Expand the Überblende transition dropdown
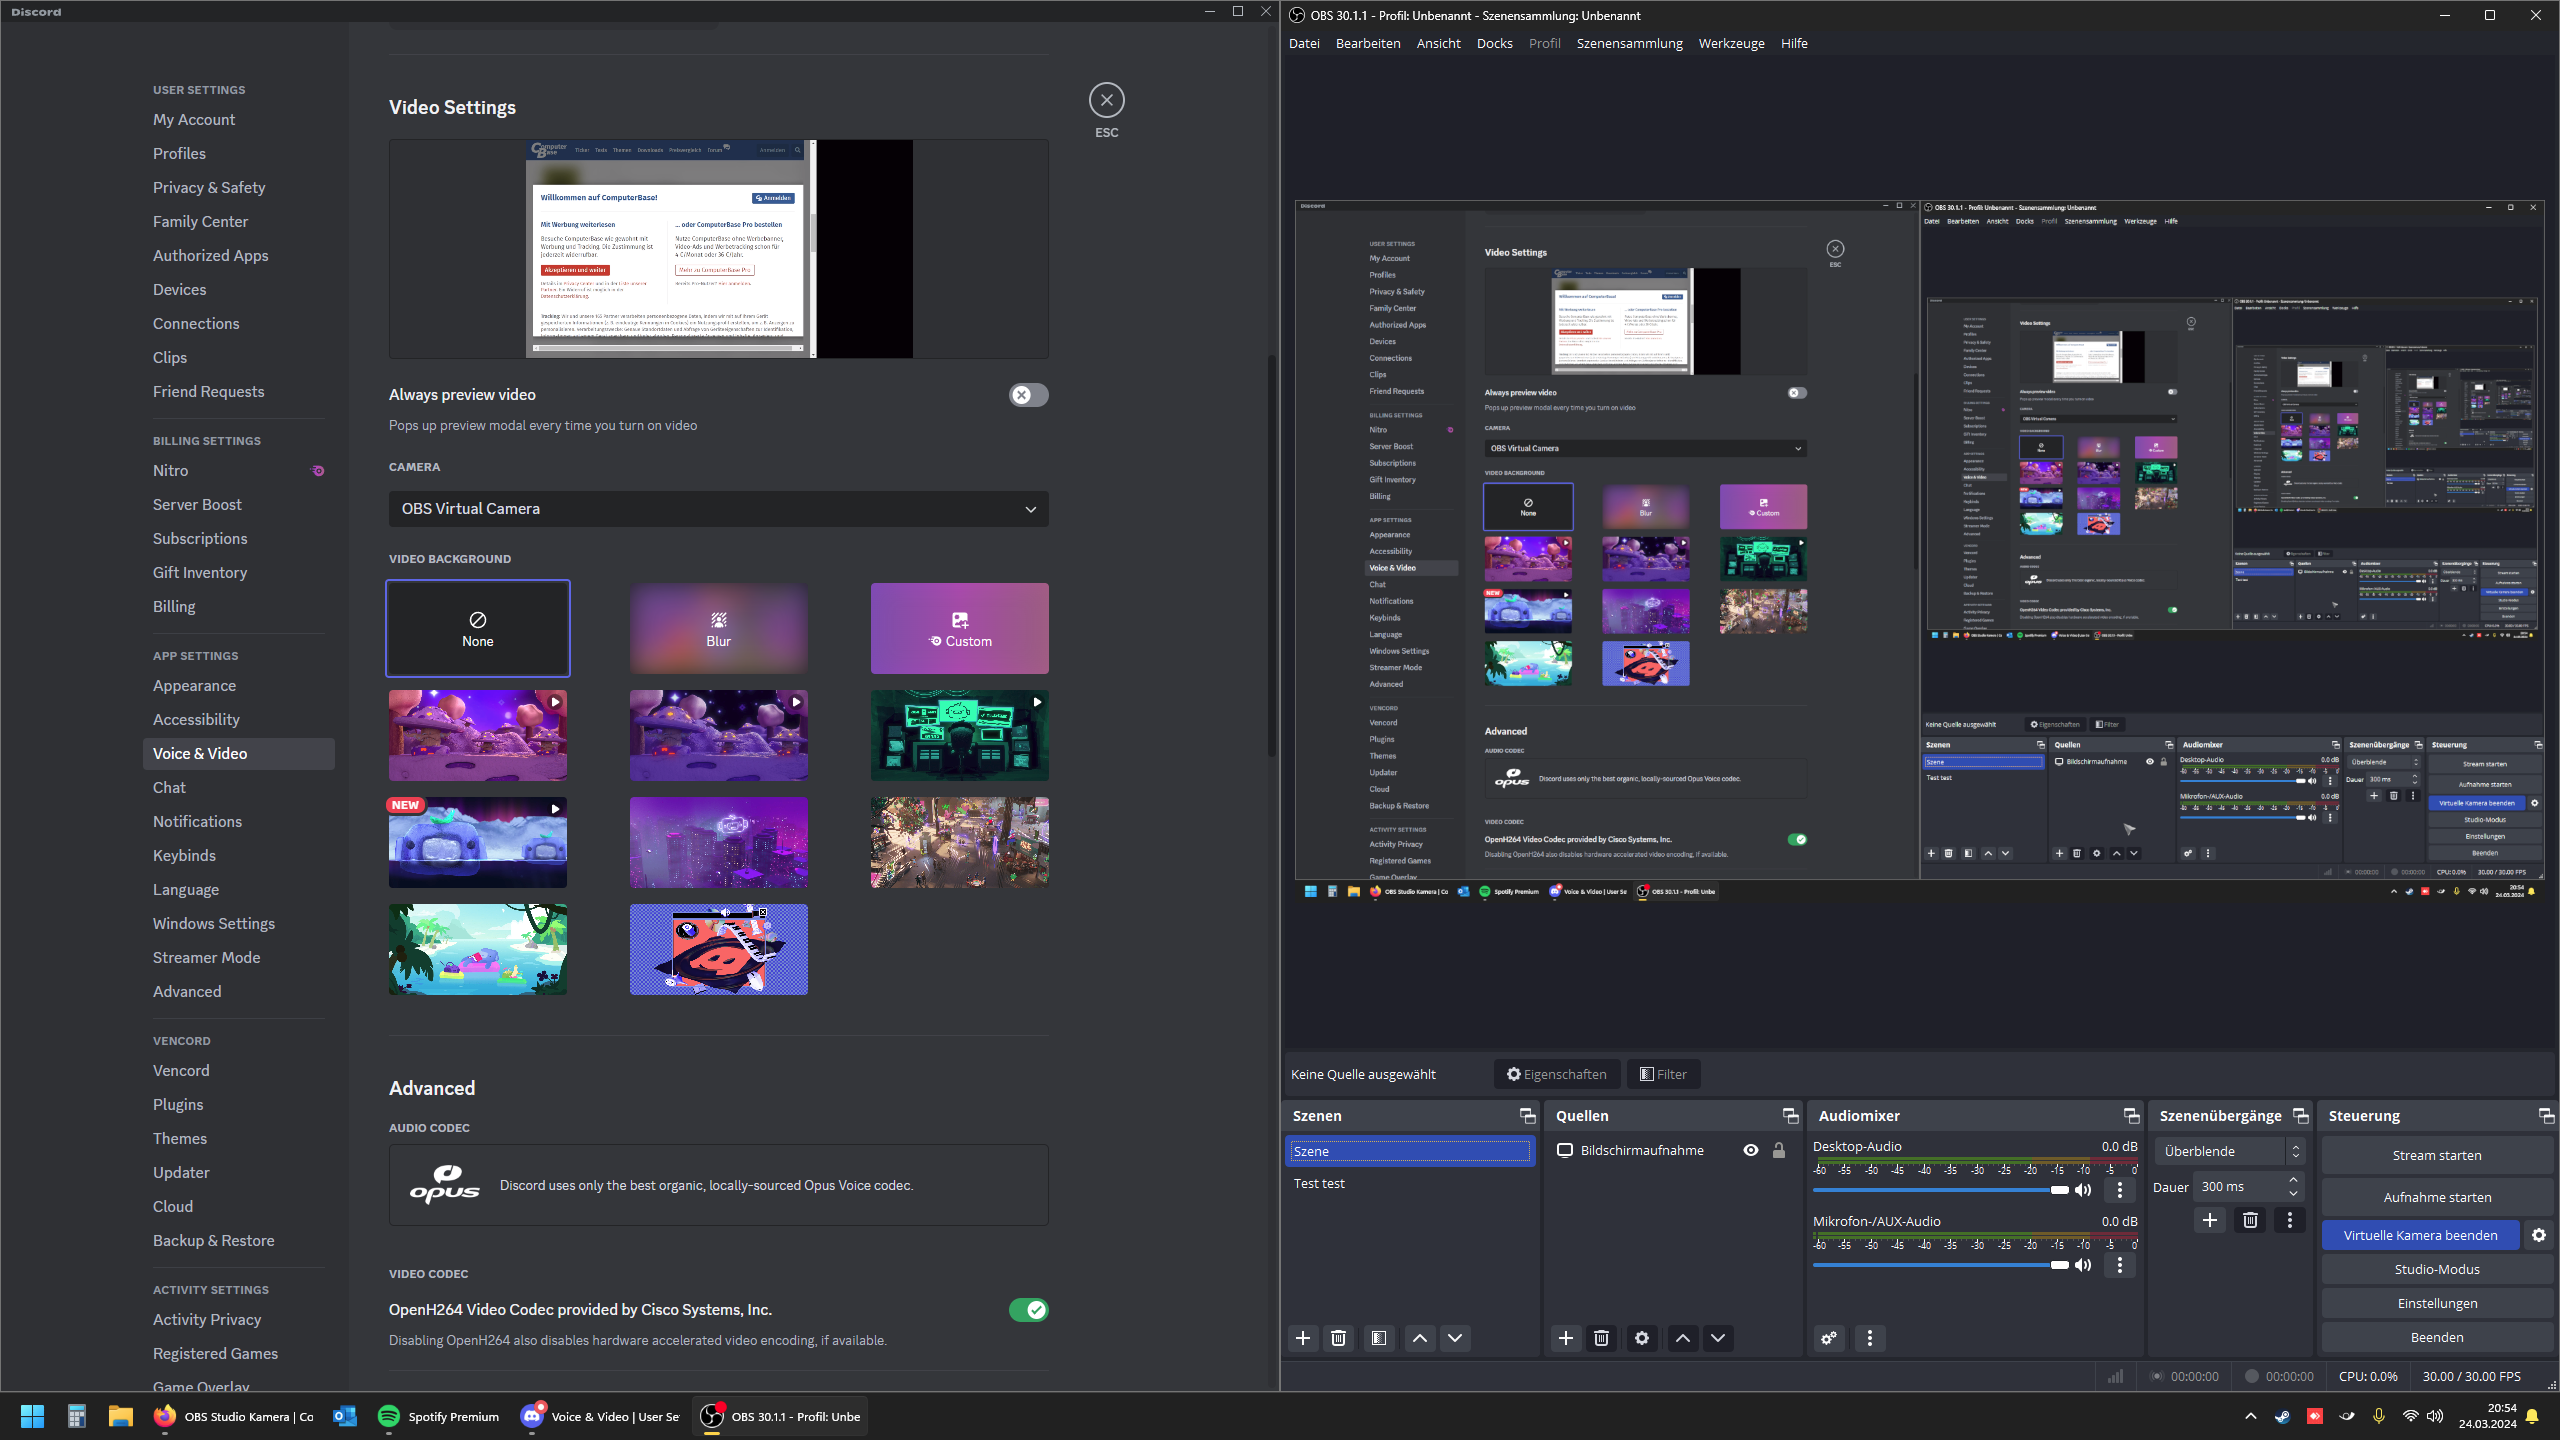This screenshot has height=1440, width=2560. coord(2229,1151)
